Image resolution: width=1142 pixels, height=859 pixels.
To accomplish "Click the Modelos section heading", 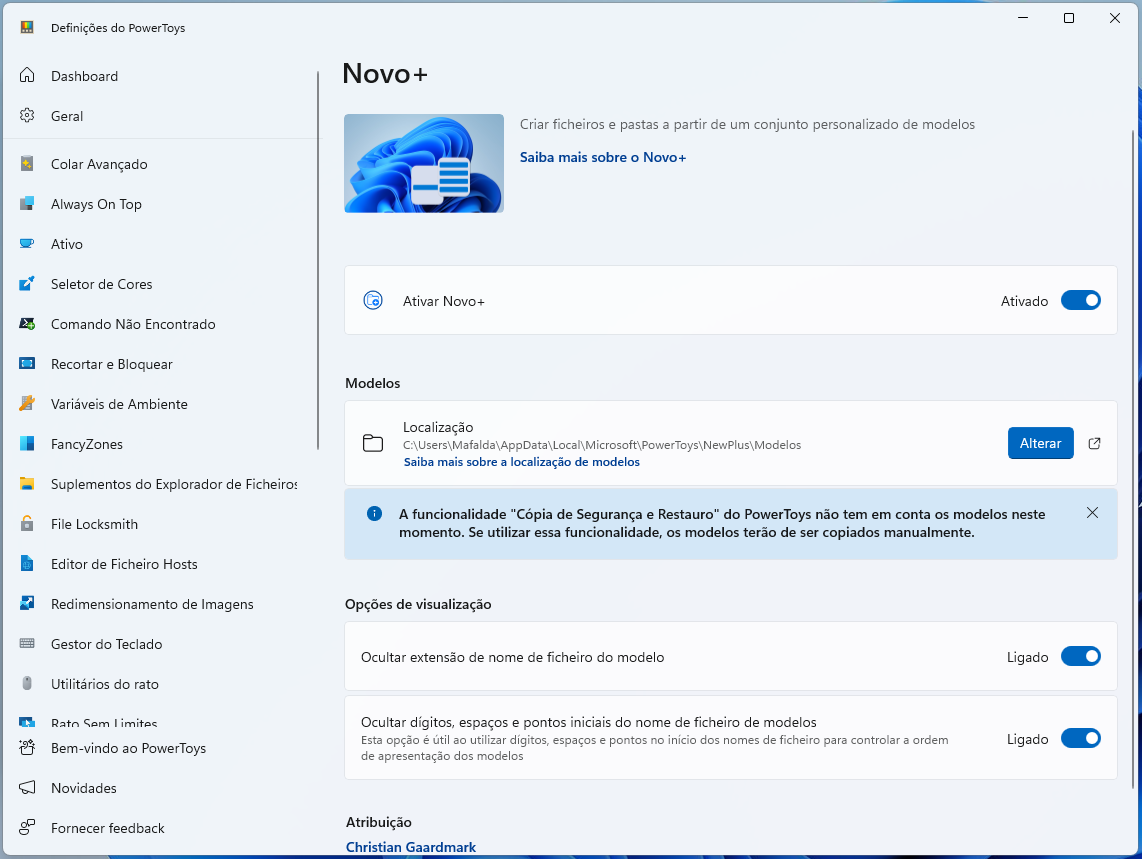I will coord(372,383).
